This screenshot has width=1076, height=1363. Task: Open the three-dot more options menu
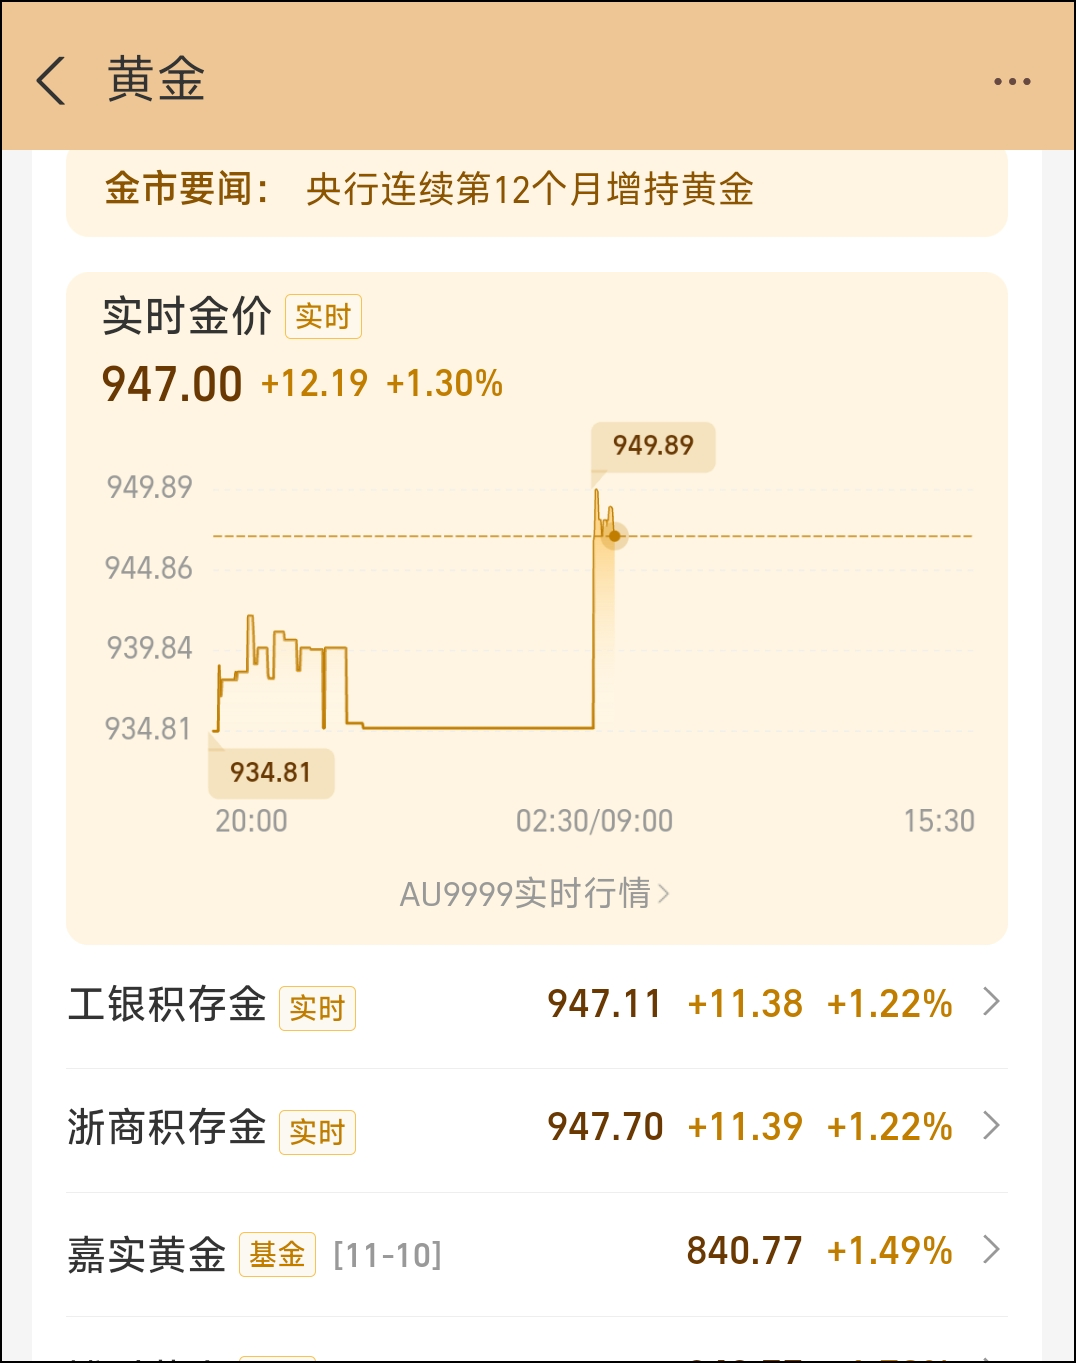1012,82
